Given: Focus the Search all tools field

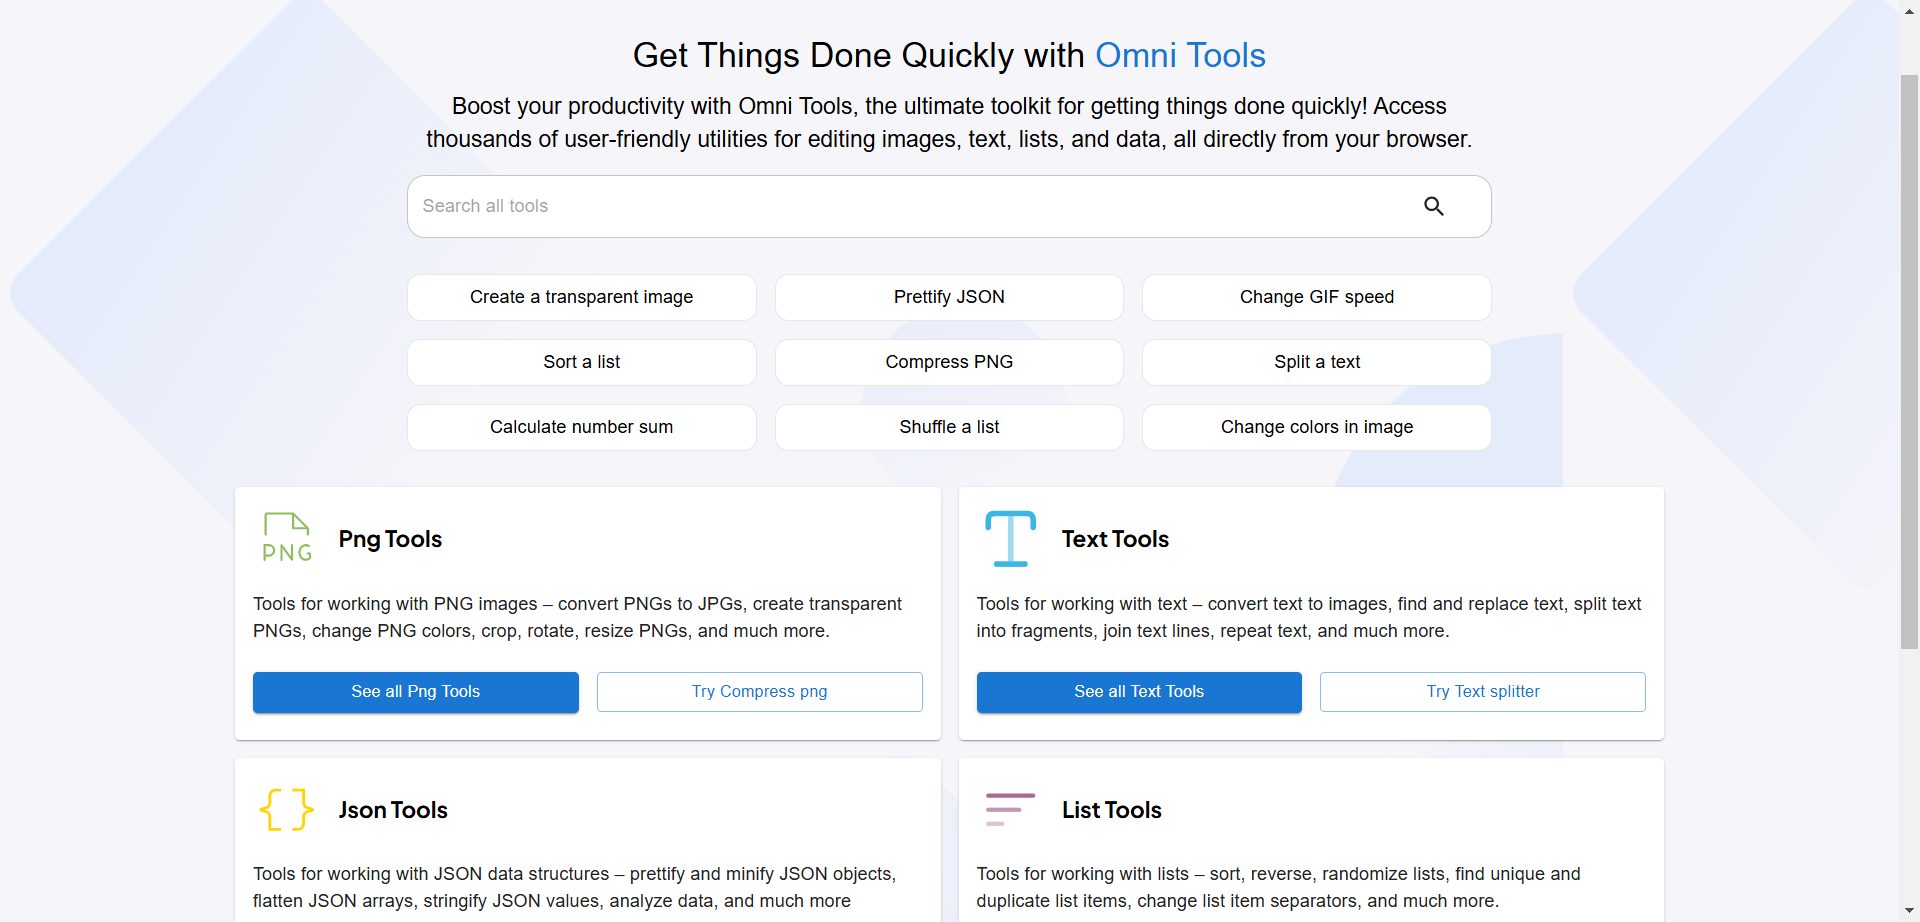Looking at the screenshot, I should pos(900,206).
